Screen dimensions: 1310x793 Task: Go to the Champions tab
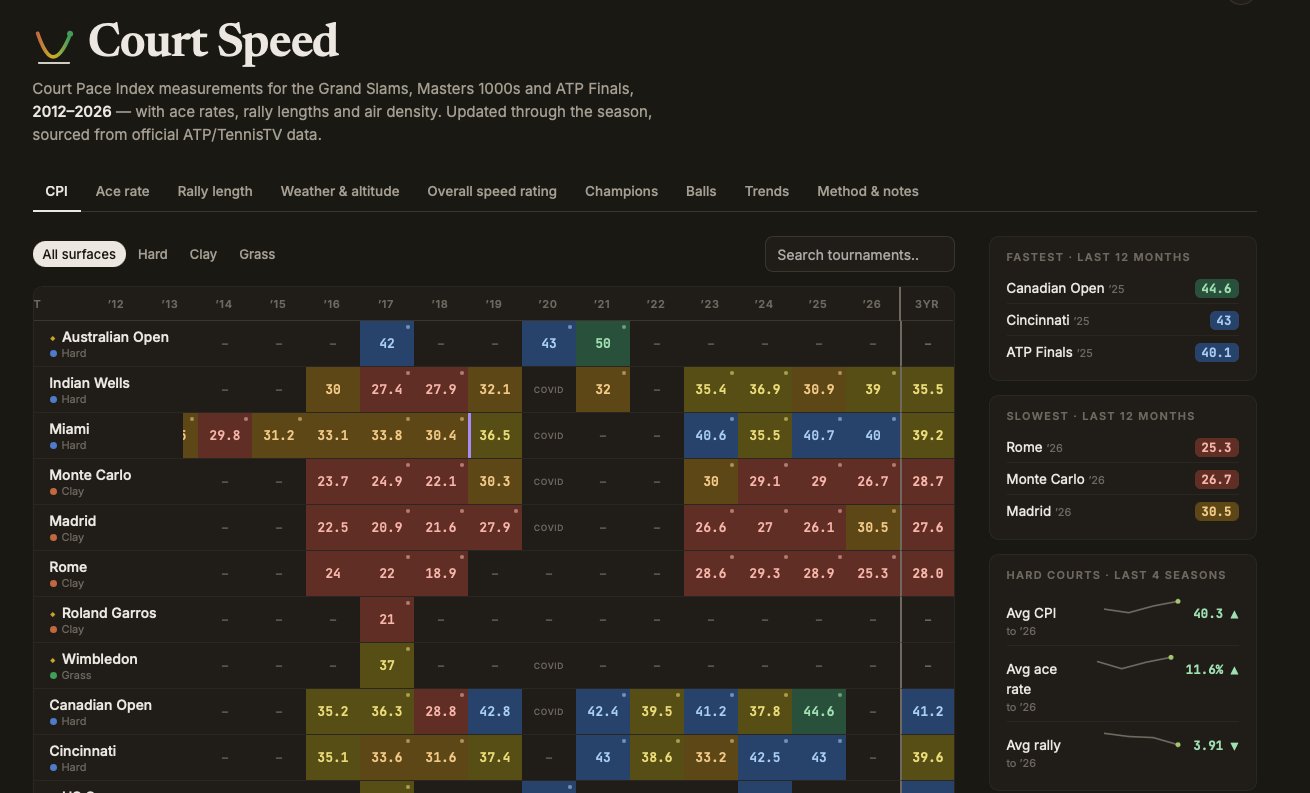click(621, 191)
